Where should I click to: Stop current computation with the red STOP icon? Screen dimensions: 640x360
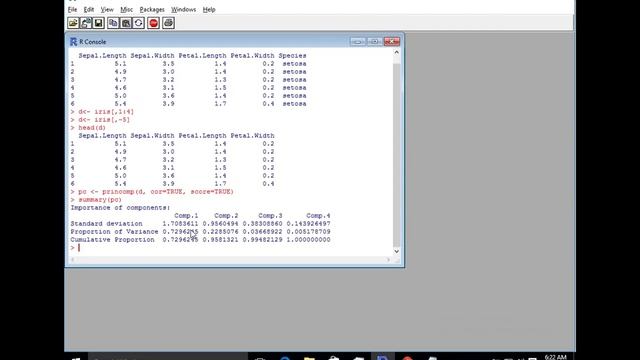coord(153,23)
